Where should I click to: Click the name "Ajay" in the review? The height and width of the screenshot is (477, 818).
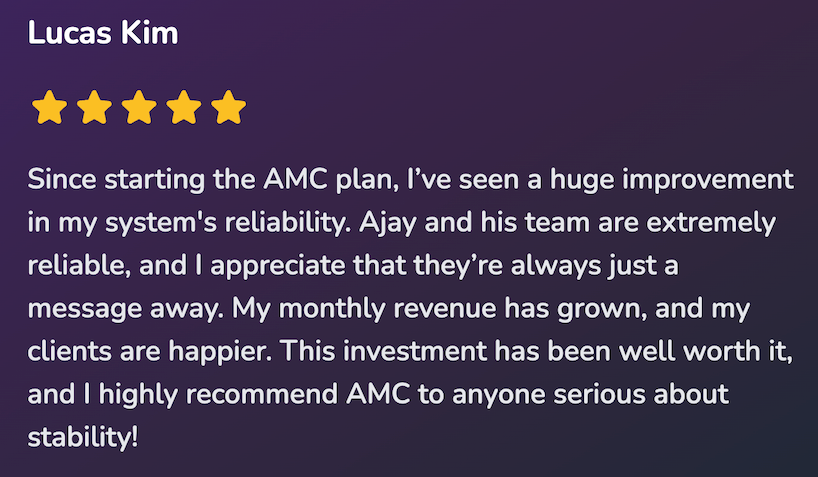(388, 223)
